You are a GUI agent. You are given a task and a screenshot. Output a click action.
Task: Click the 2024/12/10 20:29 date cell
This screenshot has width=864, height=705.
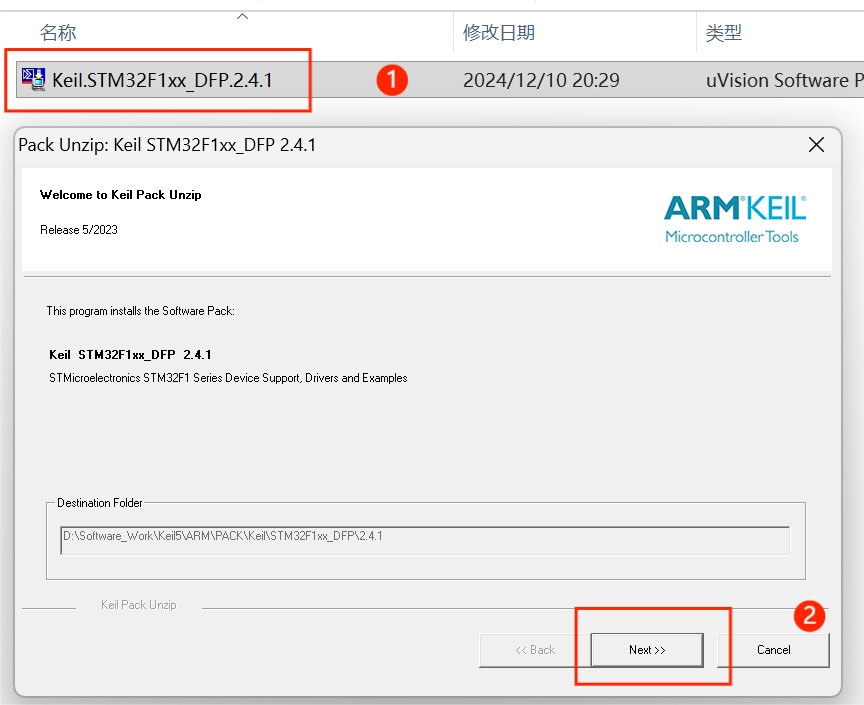point(541,80)
